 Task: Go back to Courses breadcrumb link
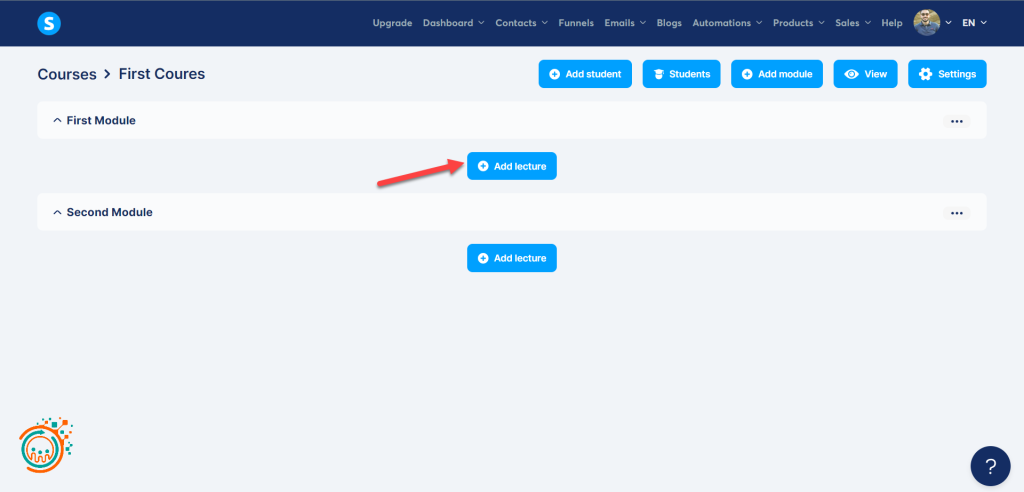67,74
